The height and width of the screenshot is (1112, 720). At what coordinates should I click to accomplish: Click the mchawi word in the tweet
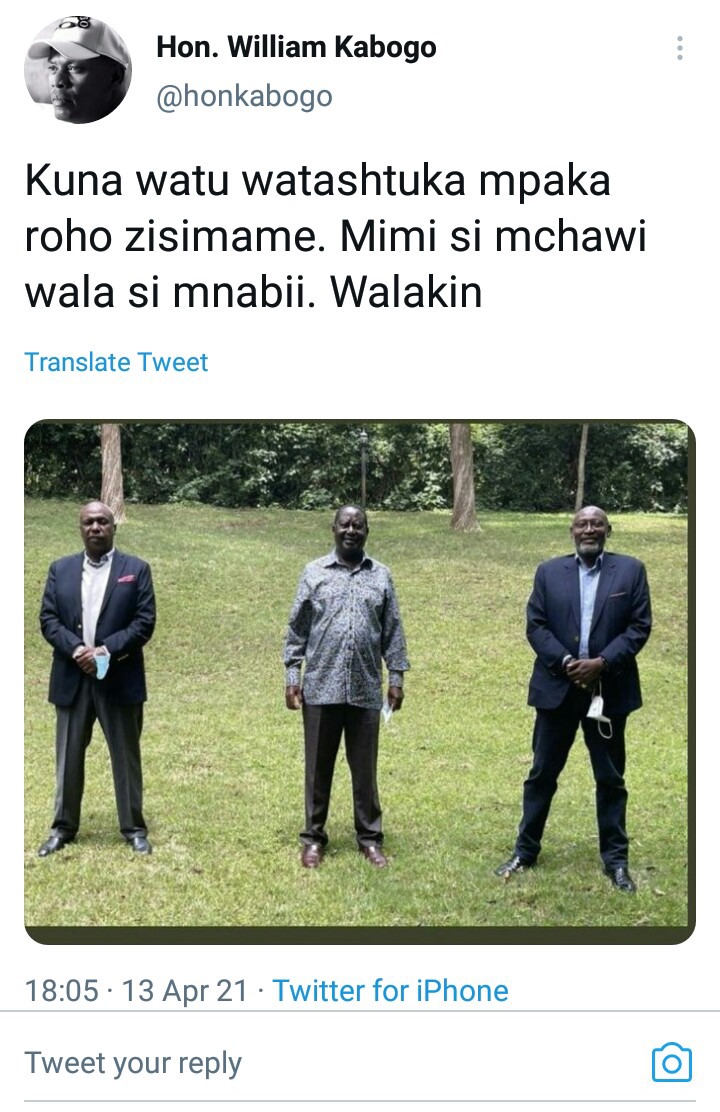[x=570, y=236]
